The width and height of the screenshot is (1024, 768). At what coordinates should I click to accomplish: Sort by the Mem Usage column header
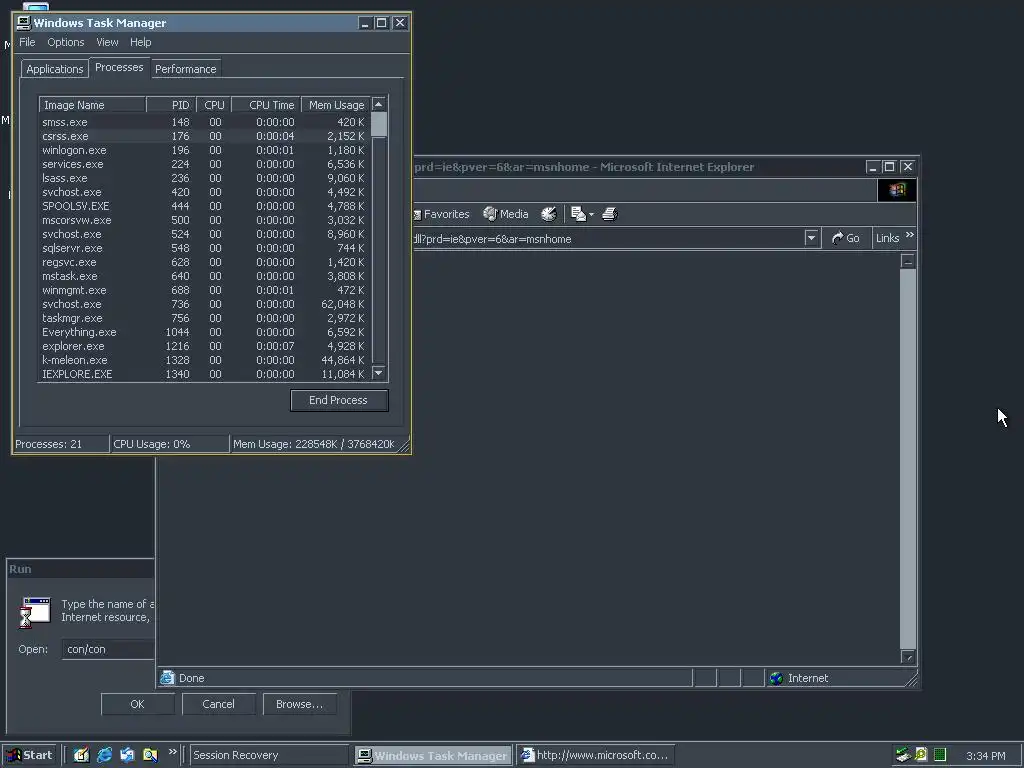tap(336, 105)
